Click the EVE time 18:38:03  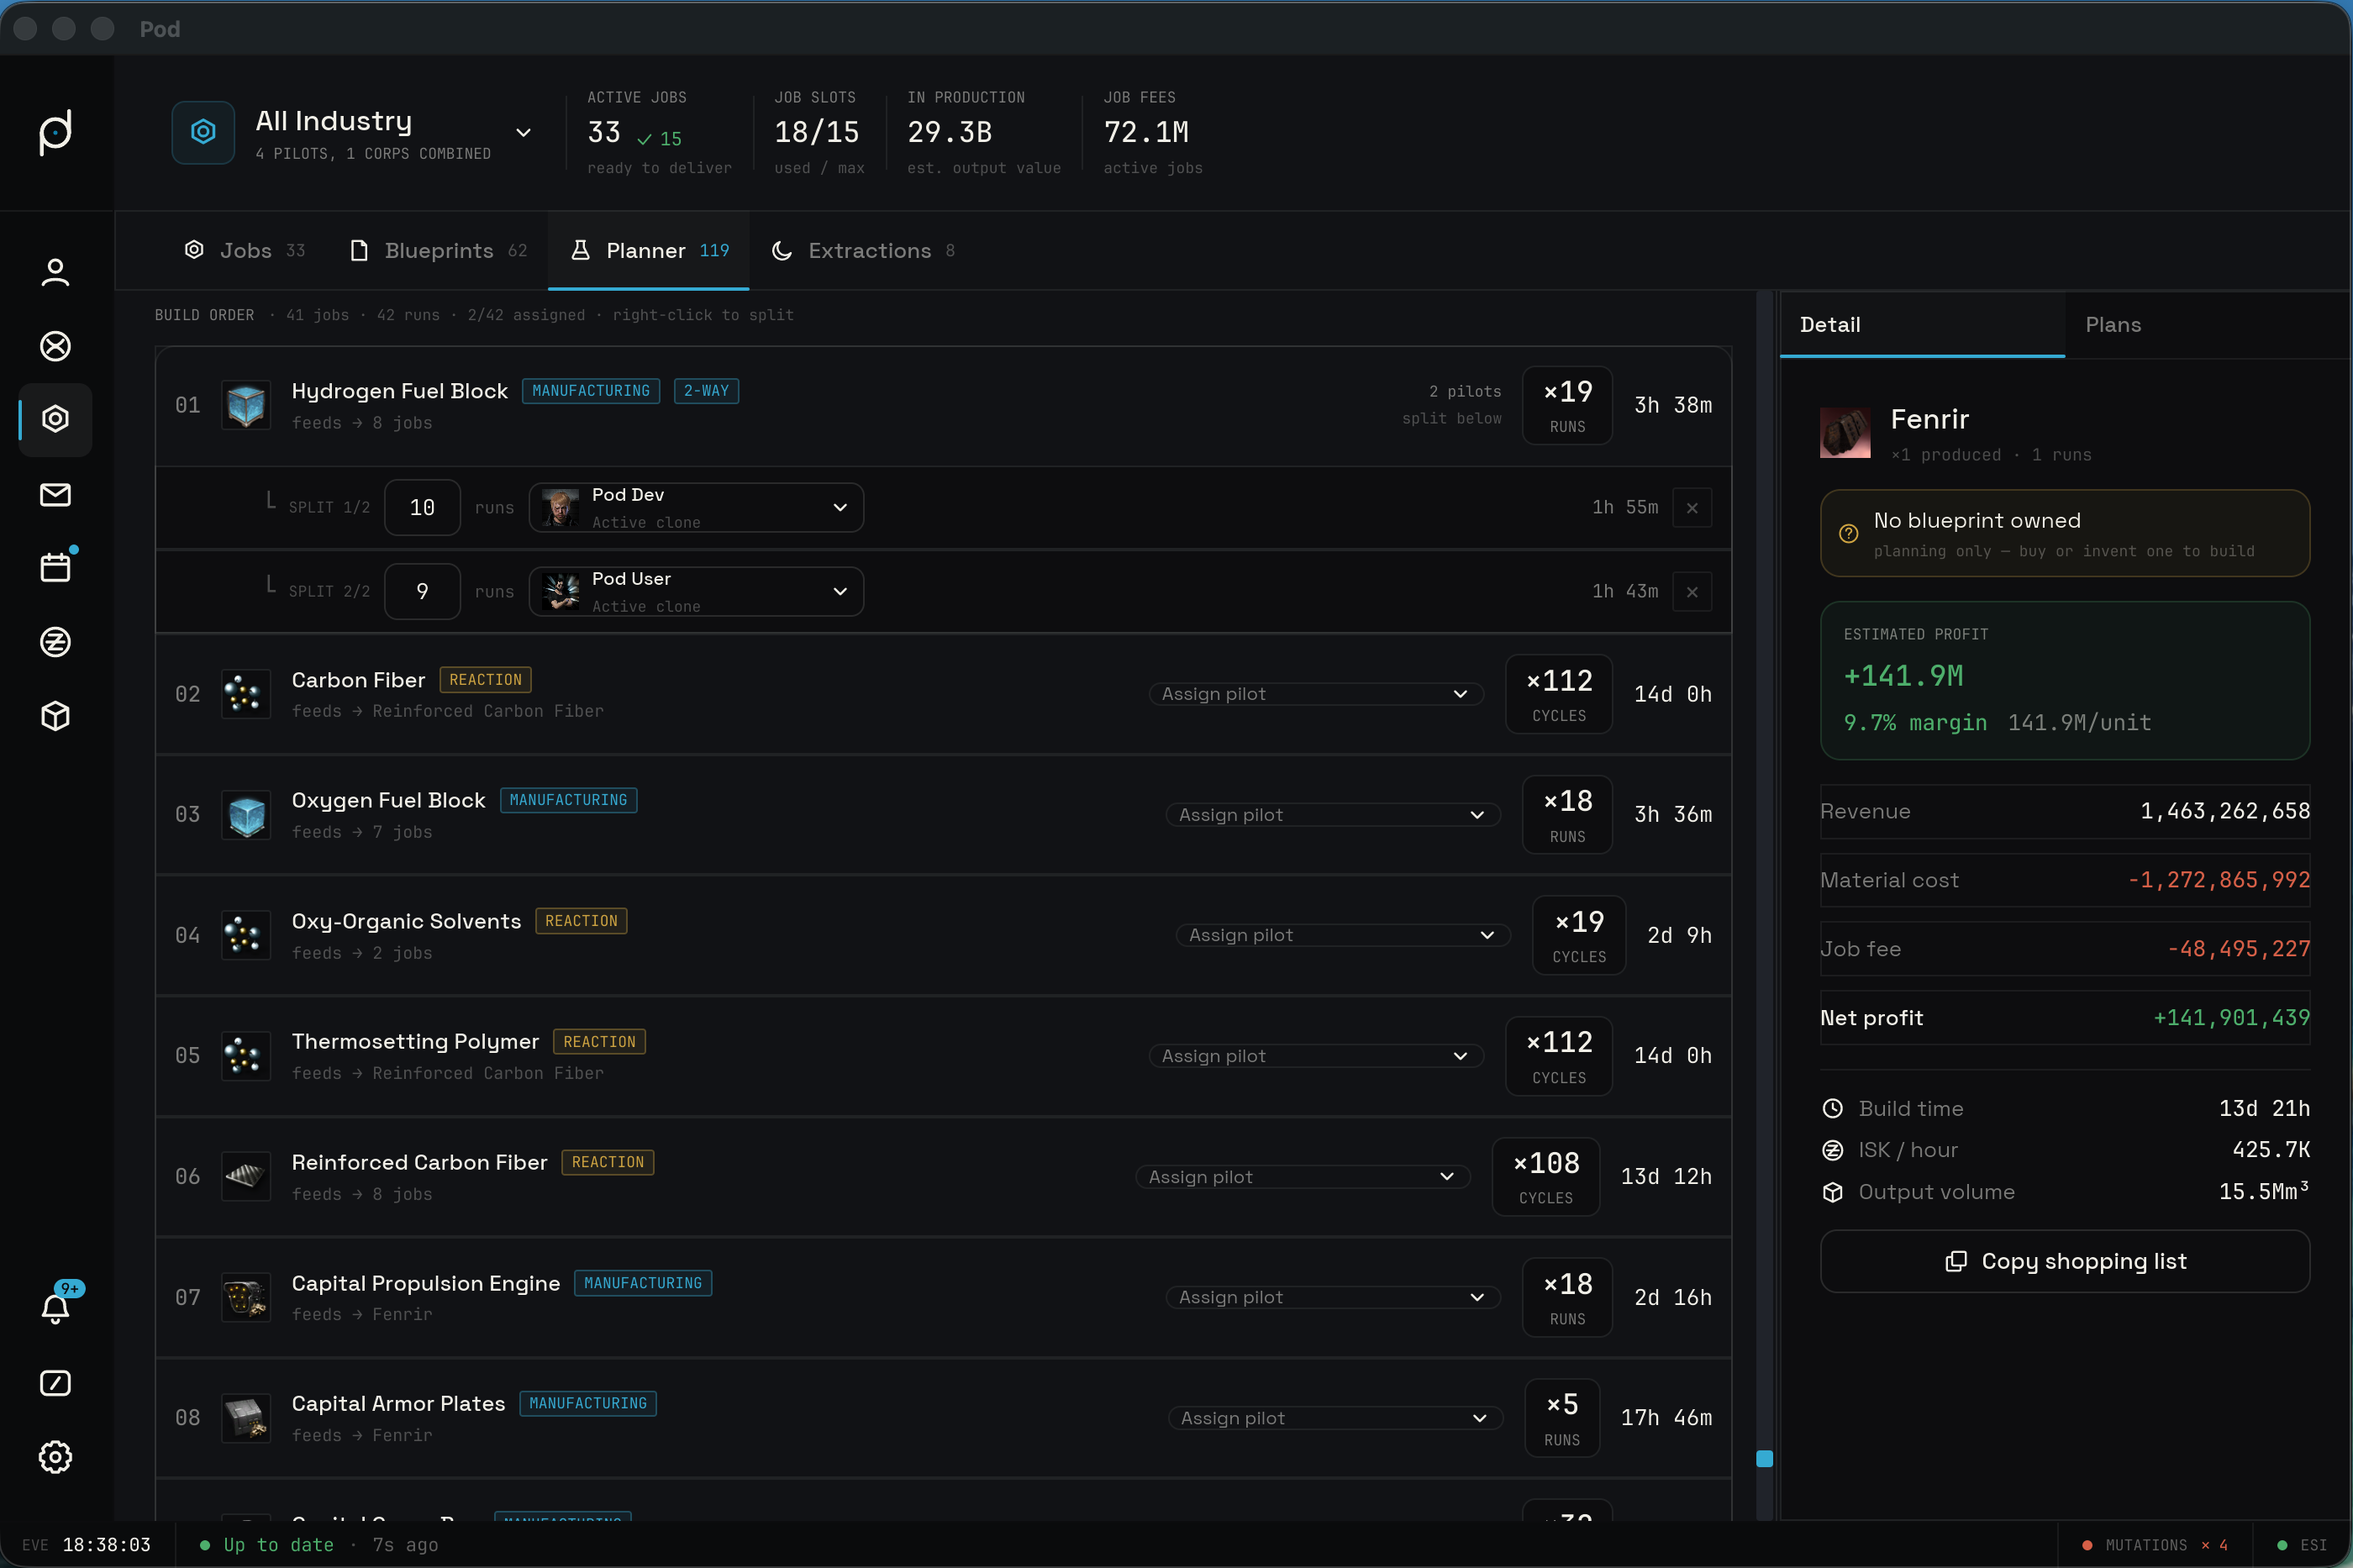tap(106, 1545)
